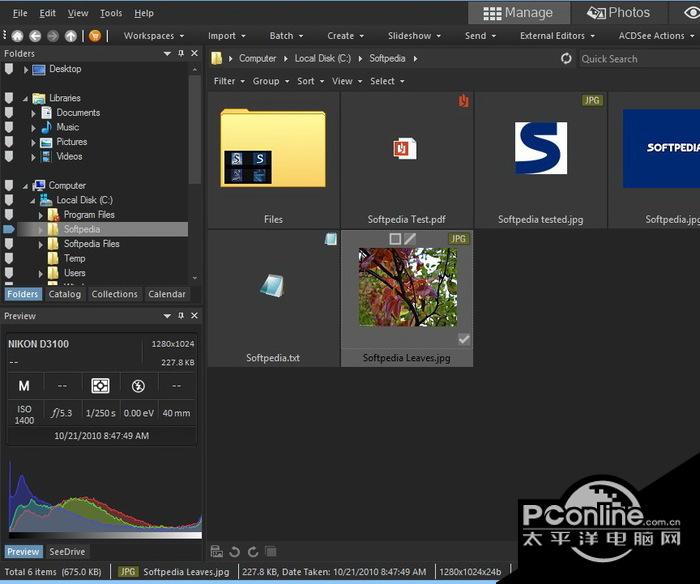700x584 pixels.
Task: Toggle Easy-Select marker for Users folder
Action: pyautogui.click(x=8, y=273)
